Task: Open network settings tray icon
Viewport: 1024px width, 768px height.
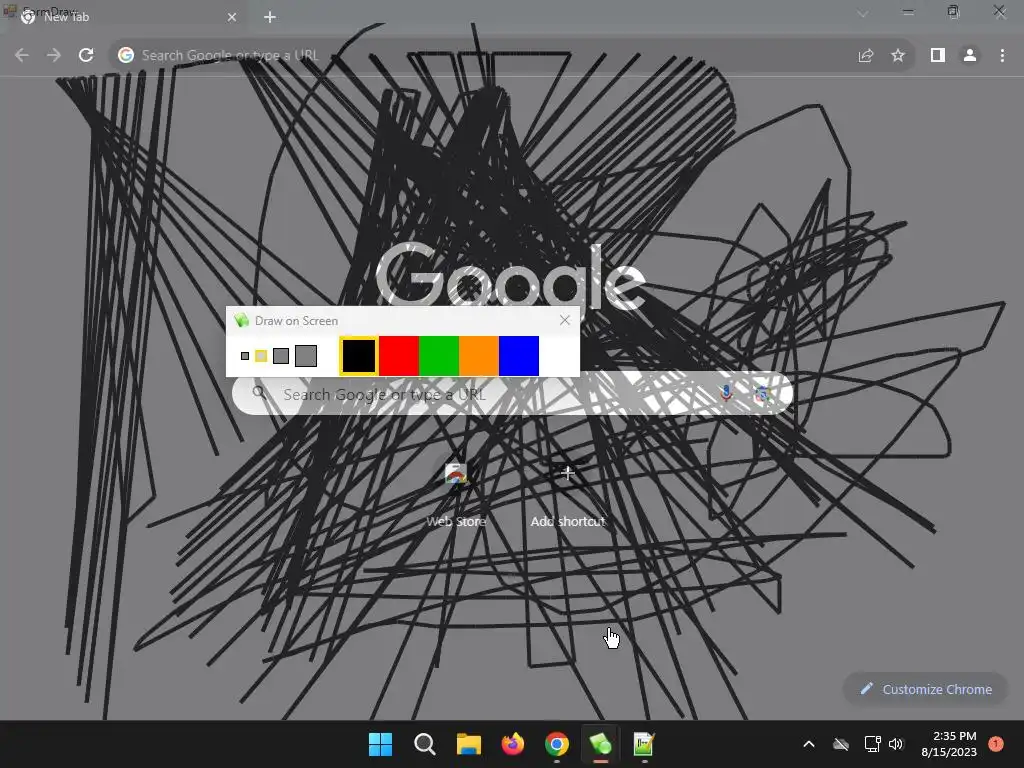Action: click(x=872, y=744)
